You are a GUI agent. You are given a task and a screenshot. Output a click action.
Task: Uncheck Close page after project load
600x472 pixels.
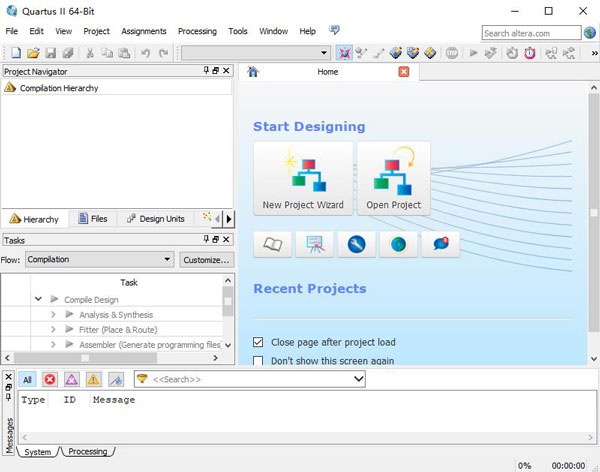coord(258,342)
